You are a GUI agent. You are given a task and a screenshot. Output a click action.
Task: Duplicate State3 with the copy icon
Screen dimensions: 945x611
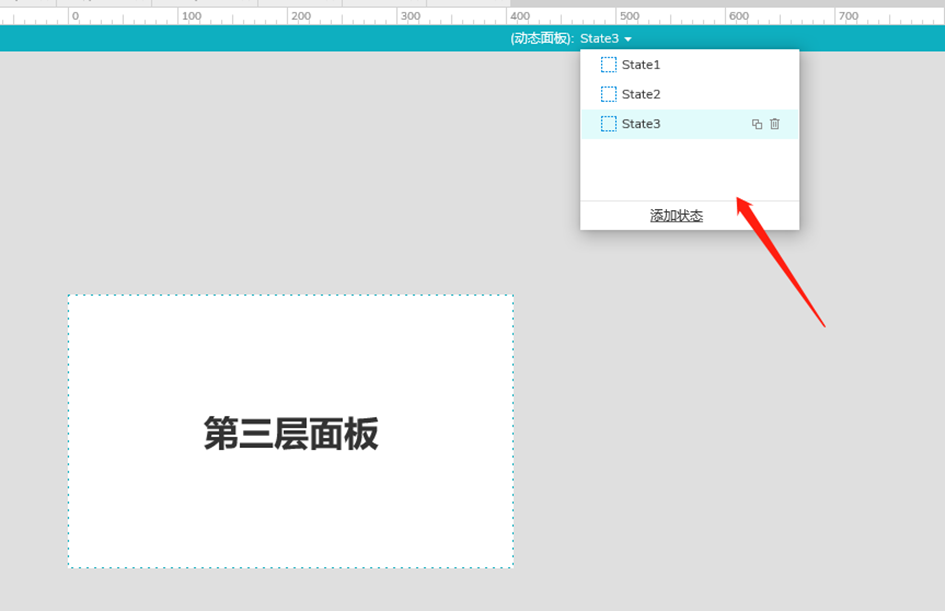(x=757, y=124)
